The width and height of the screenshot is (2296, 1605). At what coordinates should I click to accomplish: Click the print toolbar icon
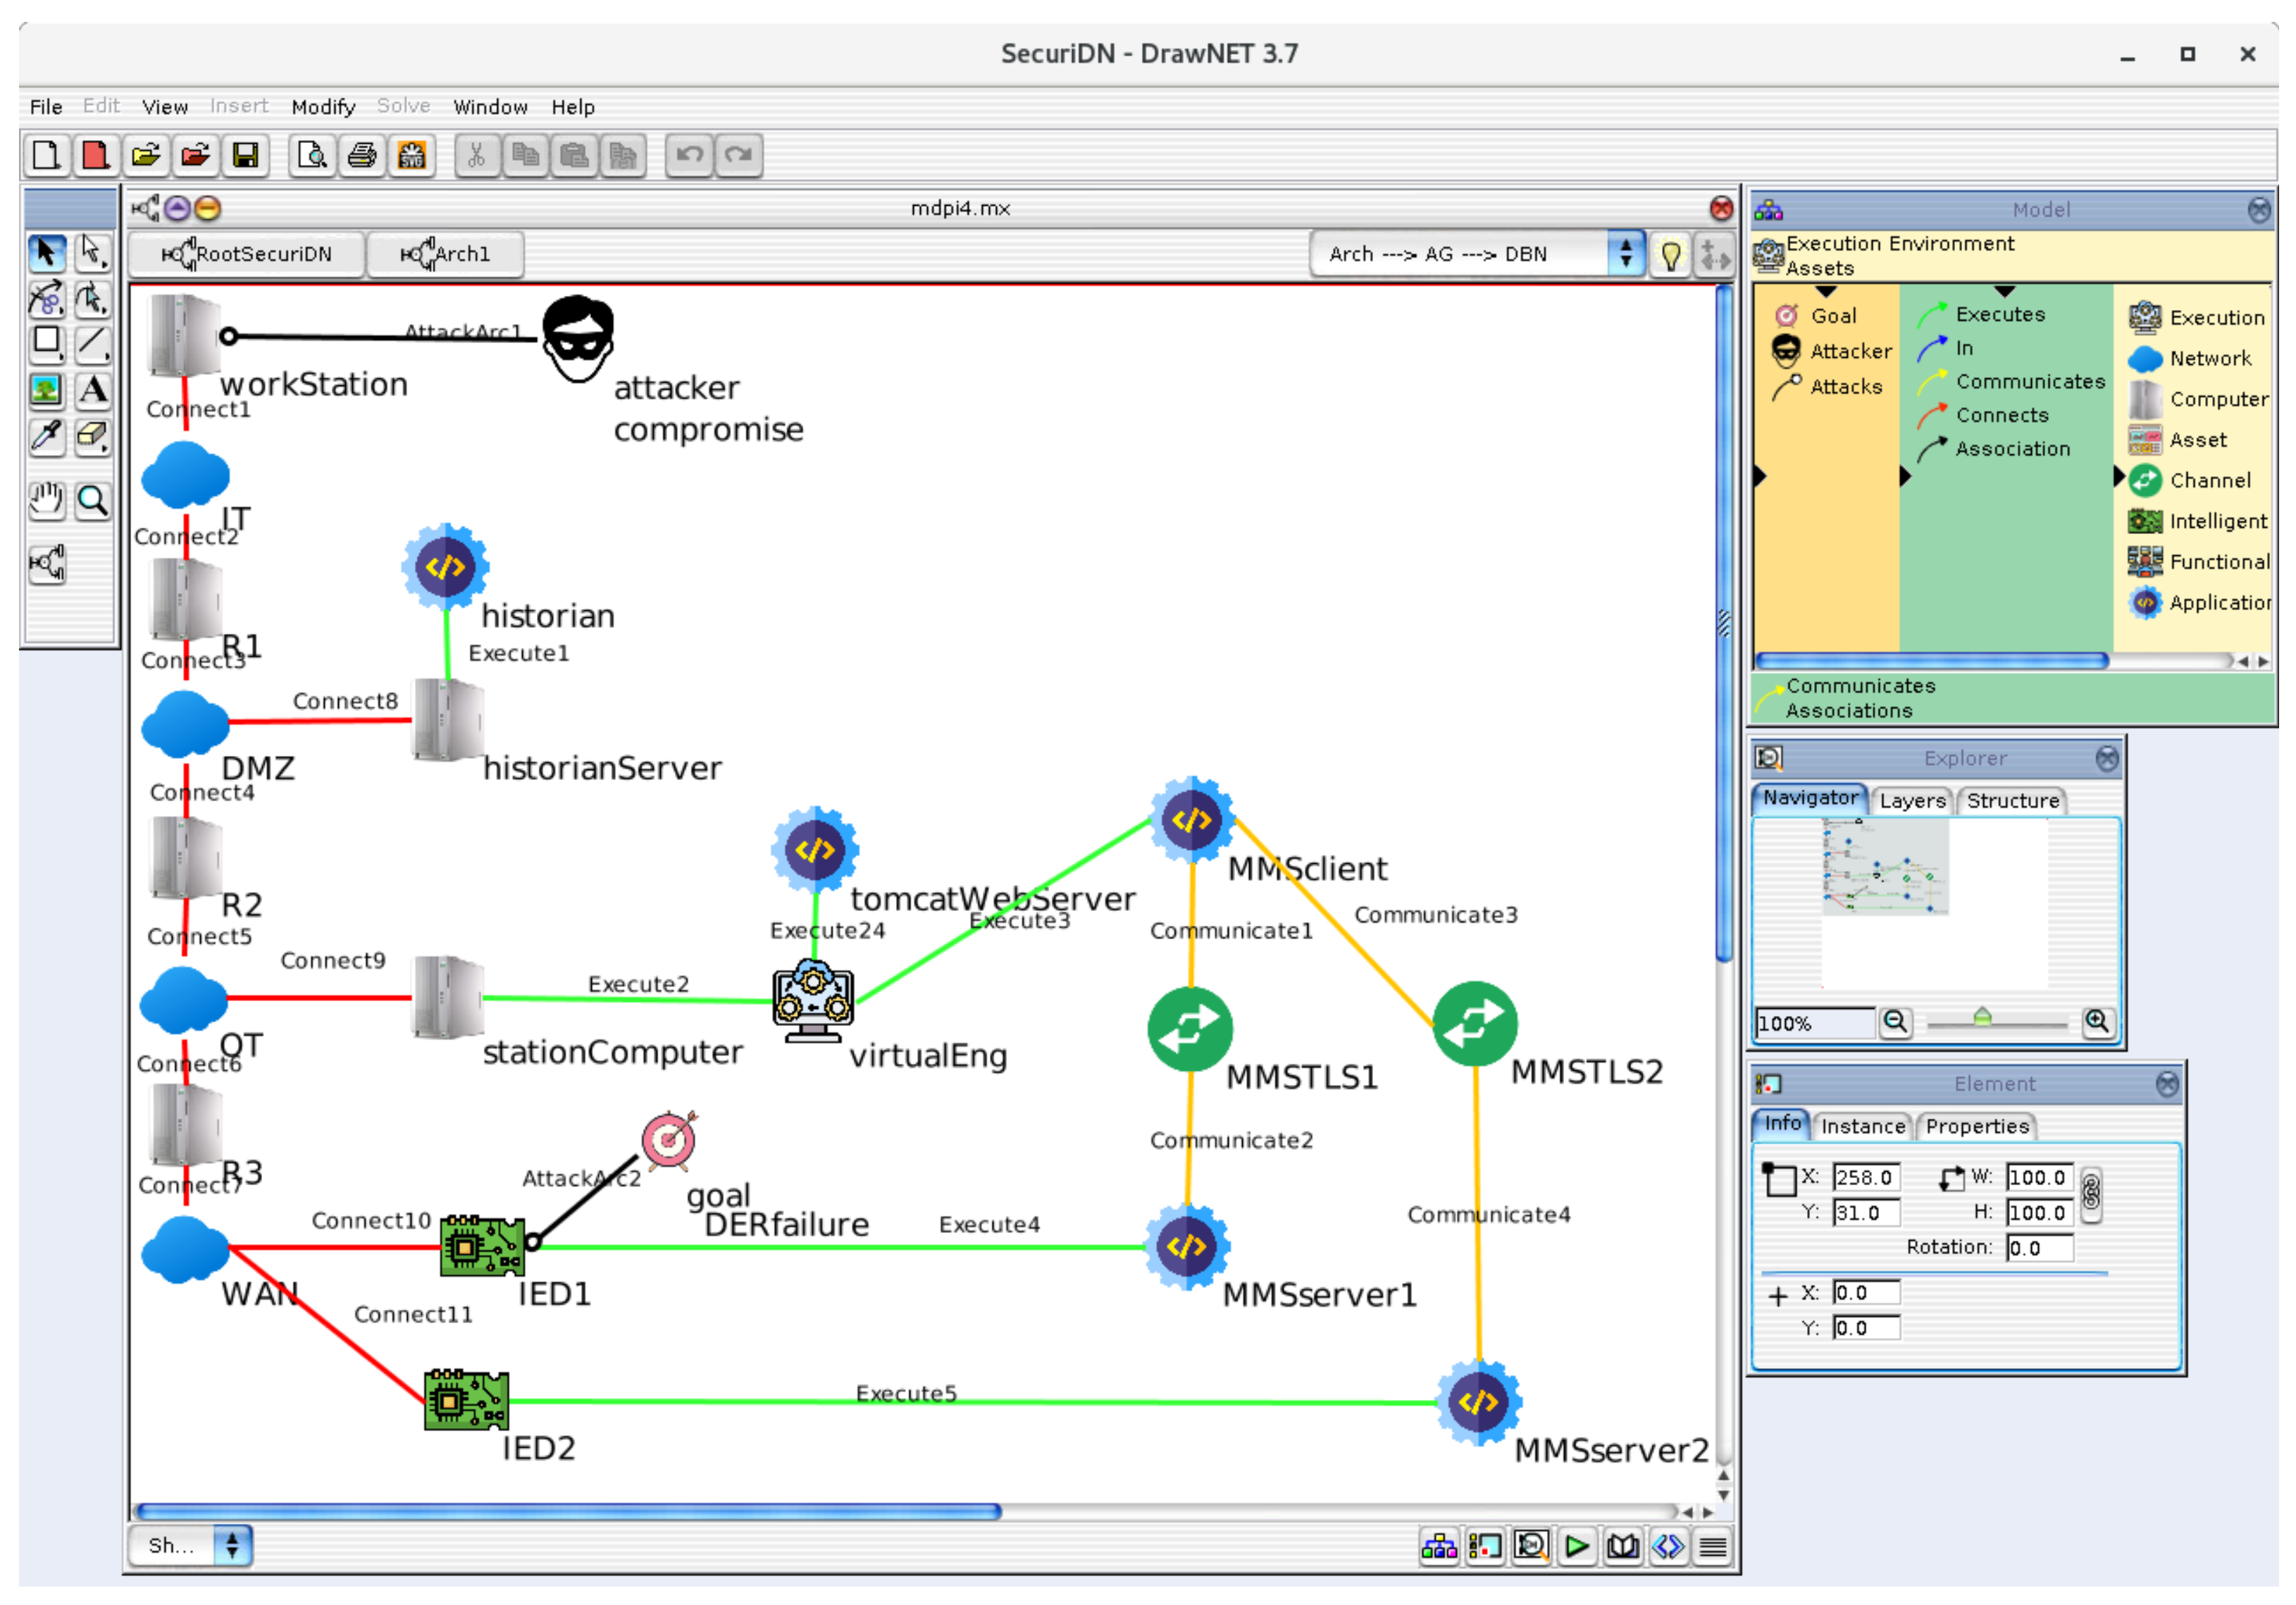(x=362, y=155)
